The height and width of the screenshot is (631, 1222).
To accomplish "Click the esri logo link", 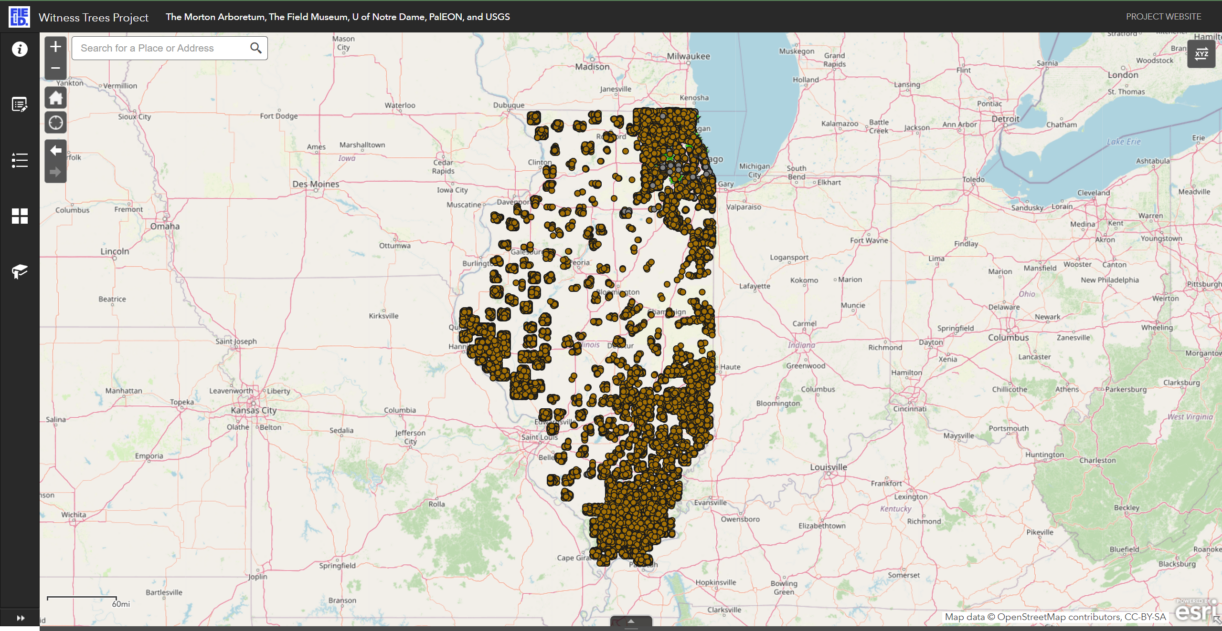I will click(x=1197, y=610).
